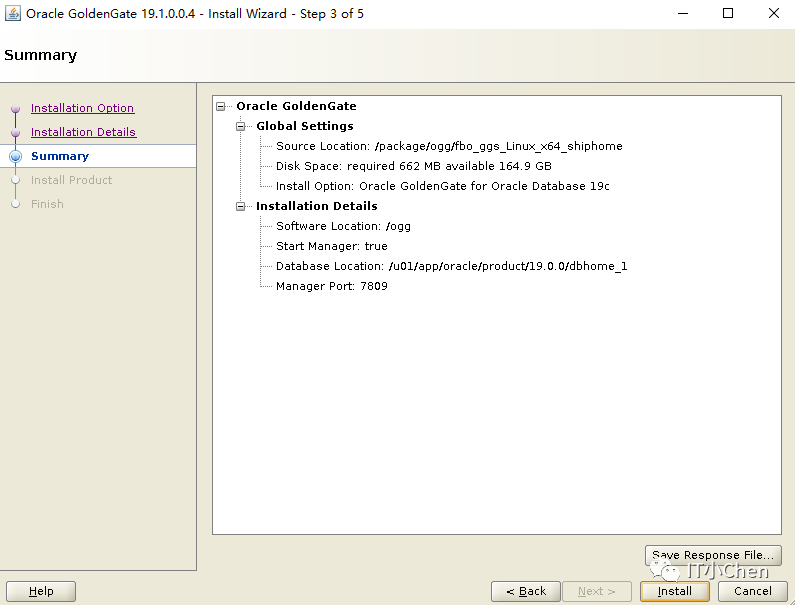Minimize the Install Wizard window
Image resolution: width=795 pixels, height=605 pixels.
click(x=683, y=13)
